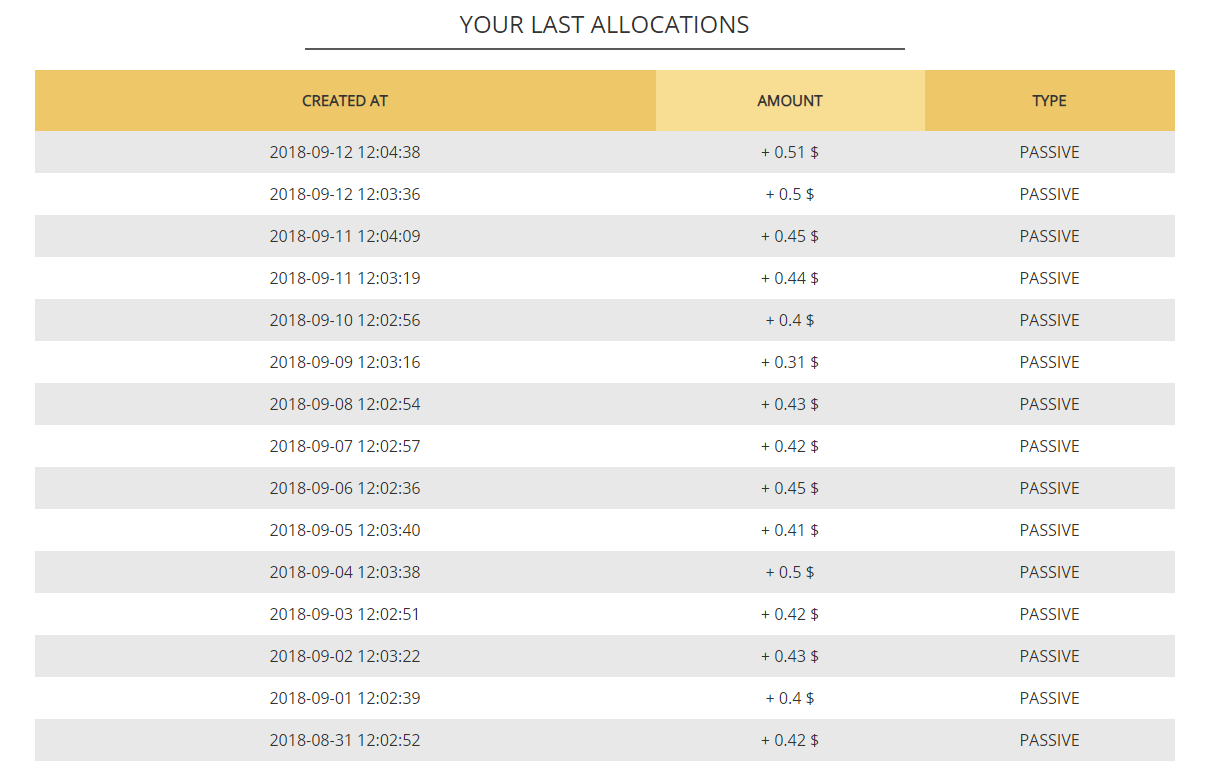
Task: Click PASSIVE type in the 2018-08-31 row
Action: 1049,741
